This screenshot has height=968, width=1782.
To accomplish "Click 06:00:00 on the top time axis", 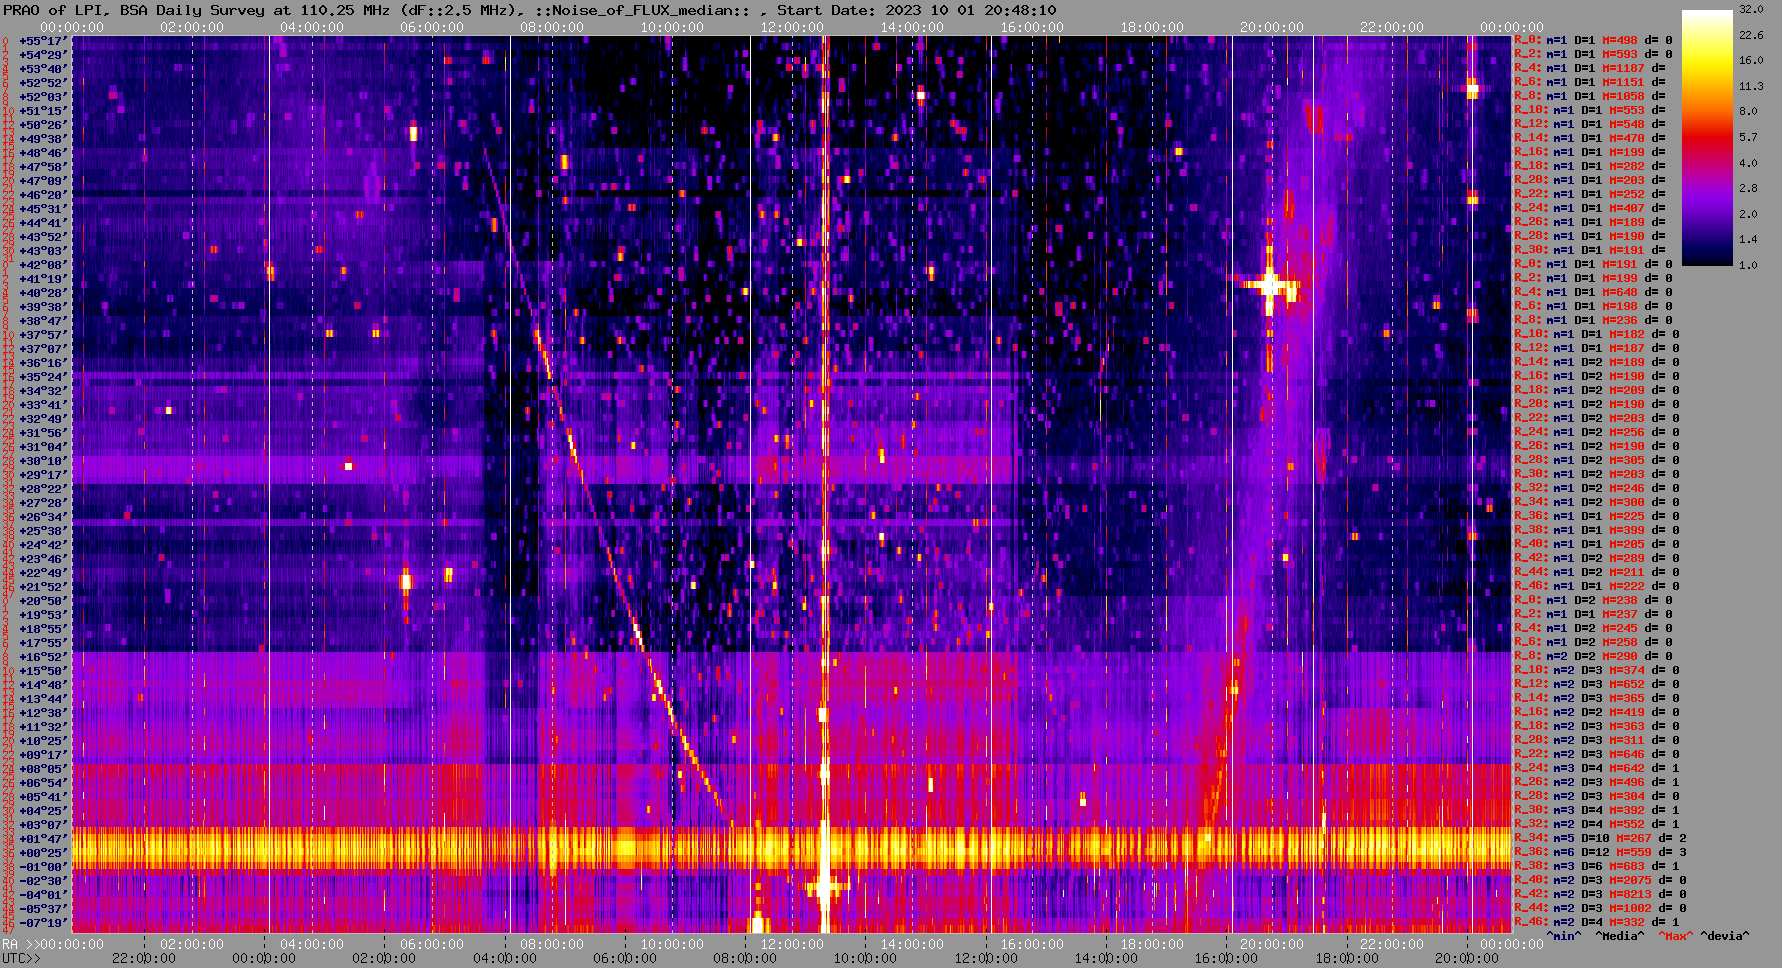I will pyautogui.click(x=432, y=27).
